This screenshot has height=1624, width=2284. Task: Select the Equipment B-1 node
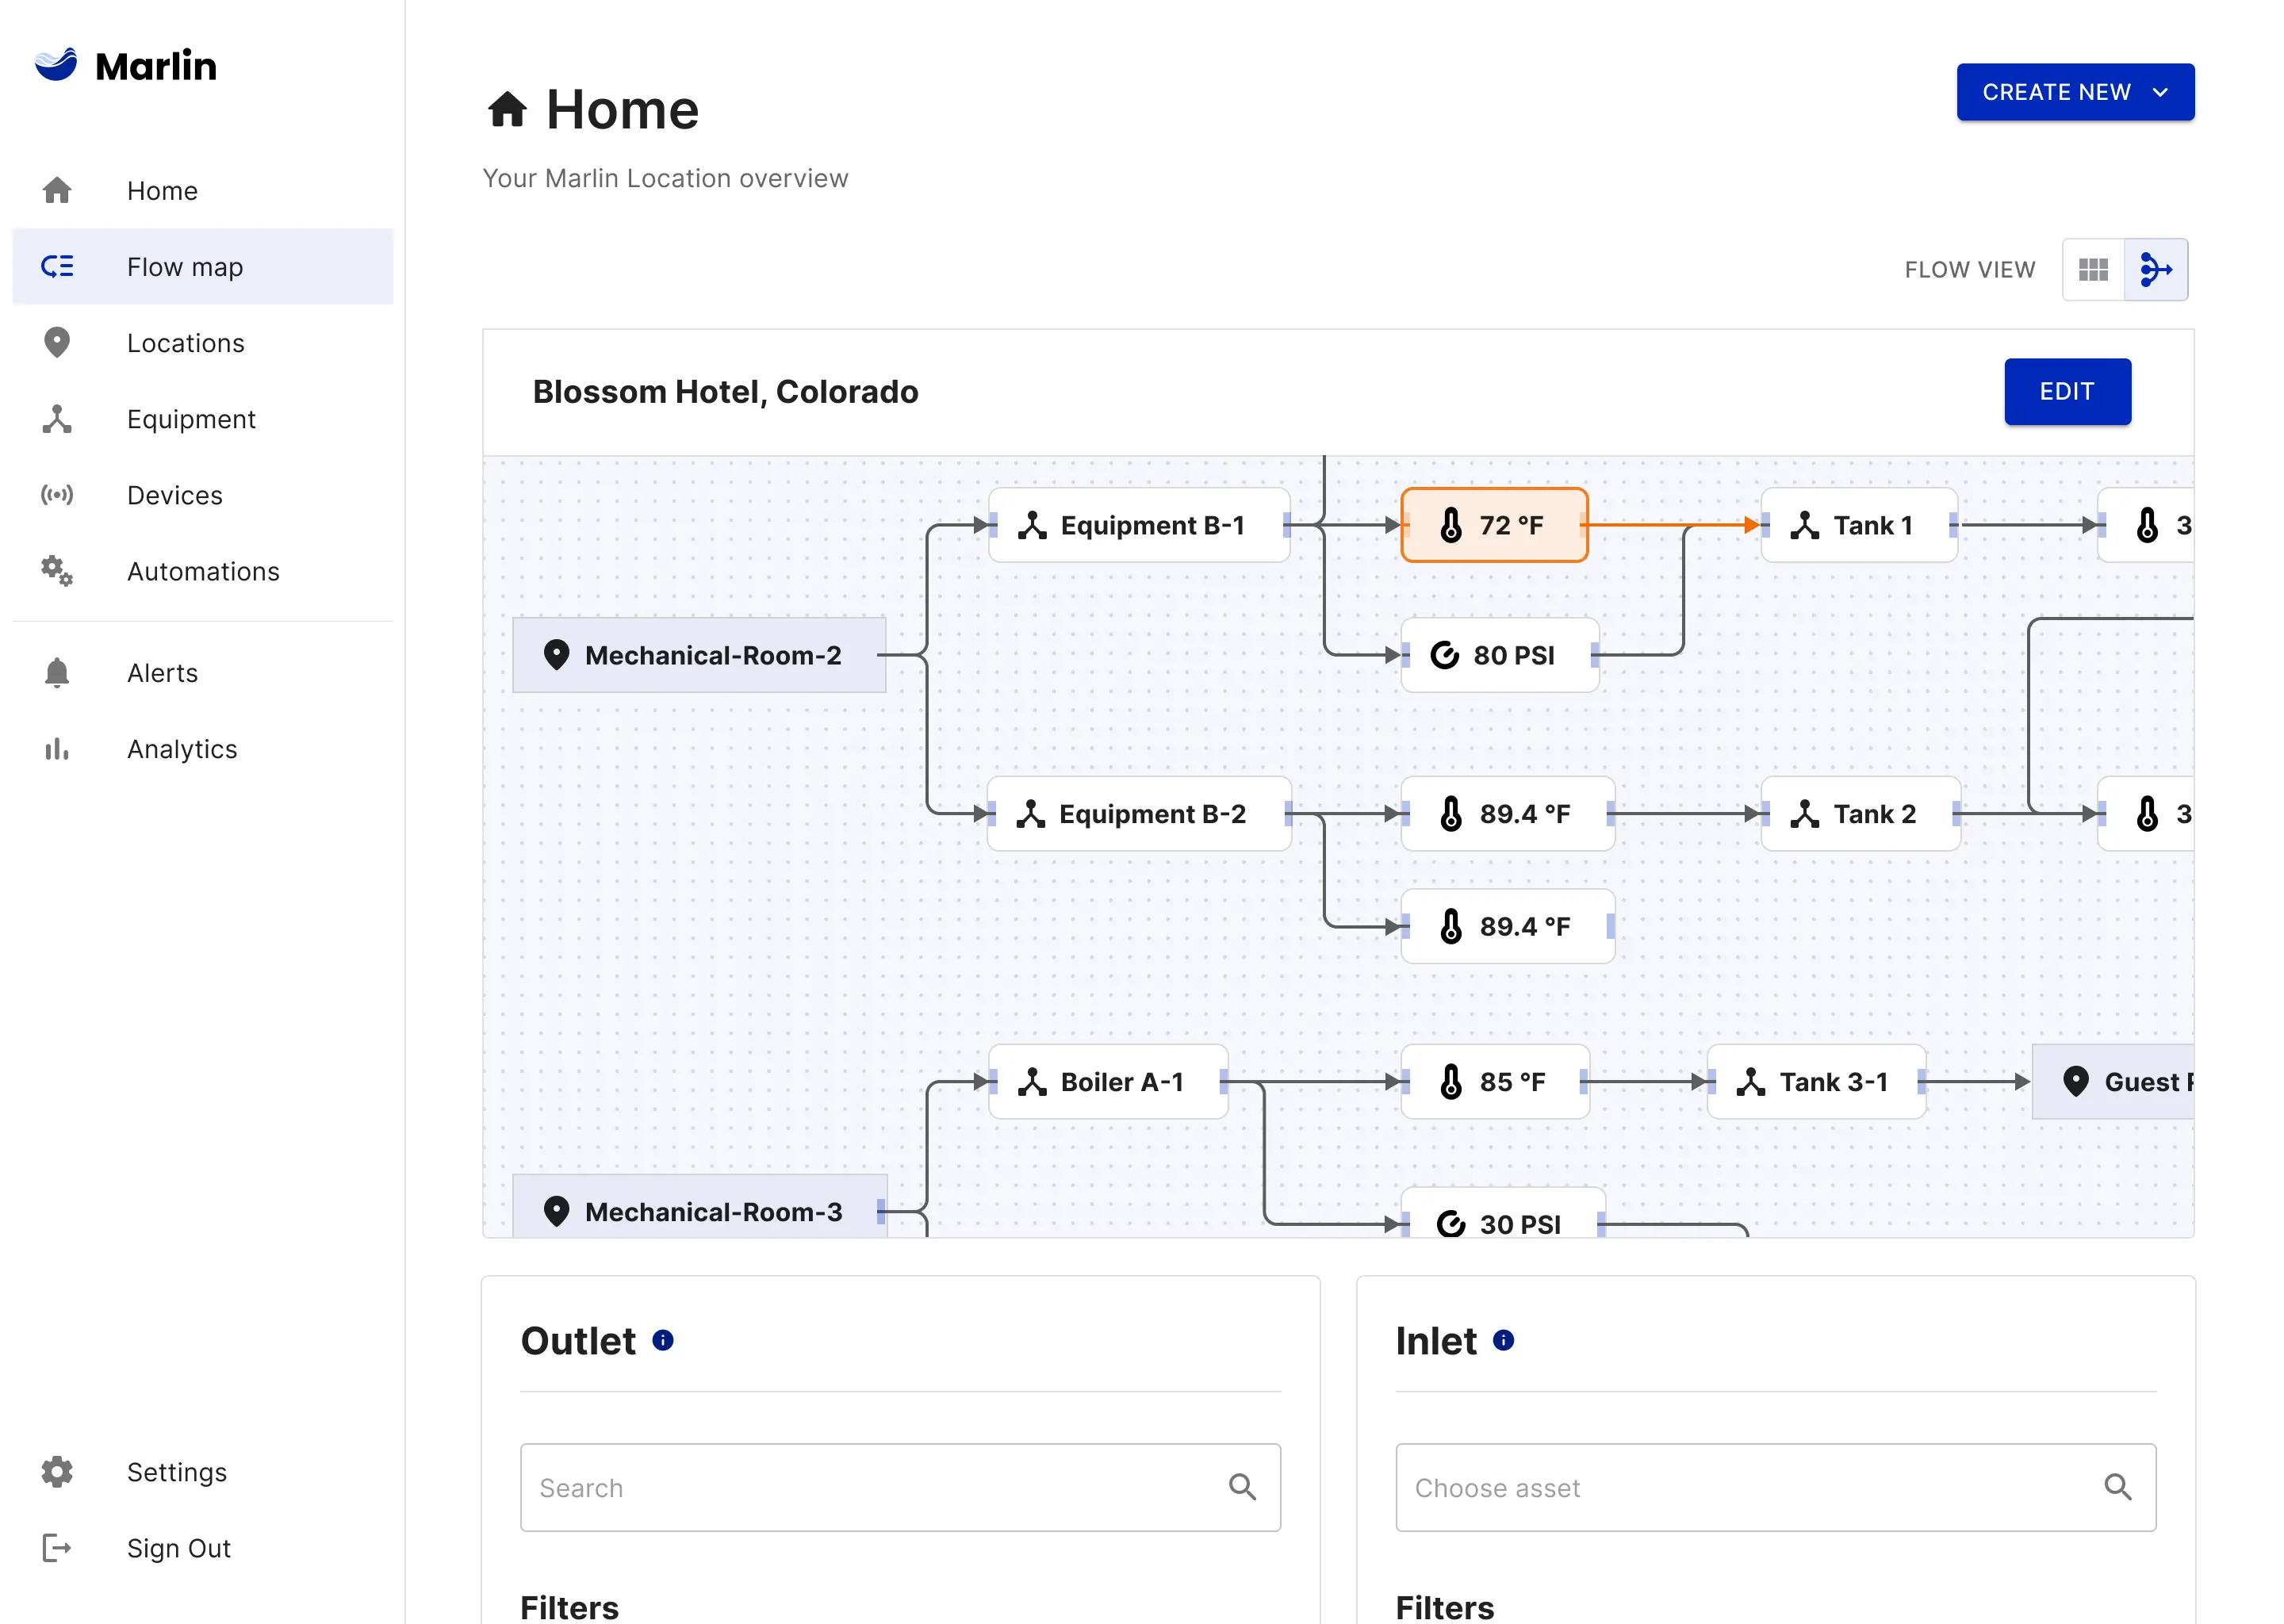(x=1138, y=525)
